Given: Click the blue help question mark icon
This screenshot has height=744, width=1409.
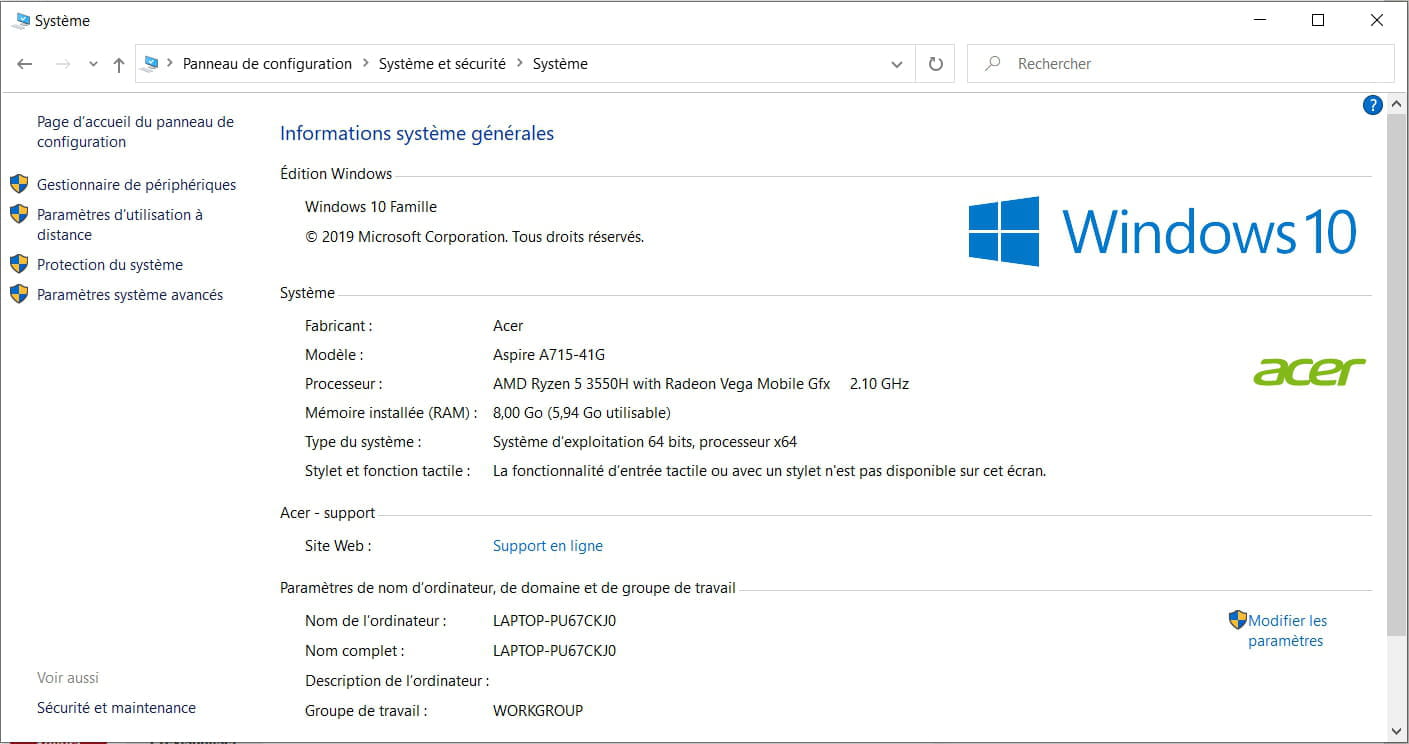Looking at the screenshot, I should point(1372,105).
